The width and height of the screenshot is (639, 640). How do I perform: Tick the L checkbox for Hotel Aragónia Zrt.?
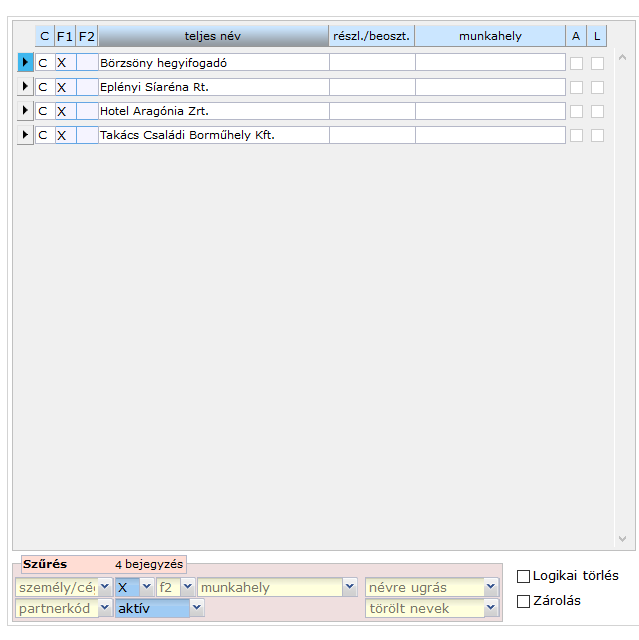tap(597, 111)
